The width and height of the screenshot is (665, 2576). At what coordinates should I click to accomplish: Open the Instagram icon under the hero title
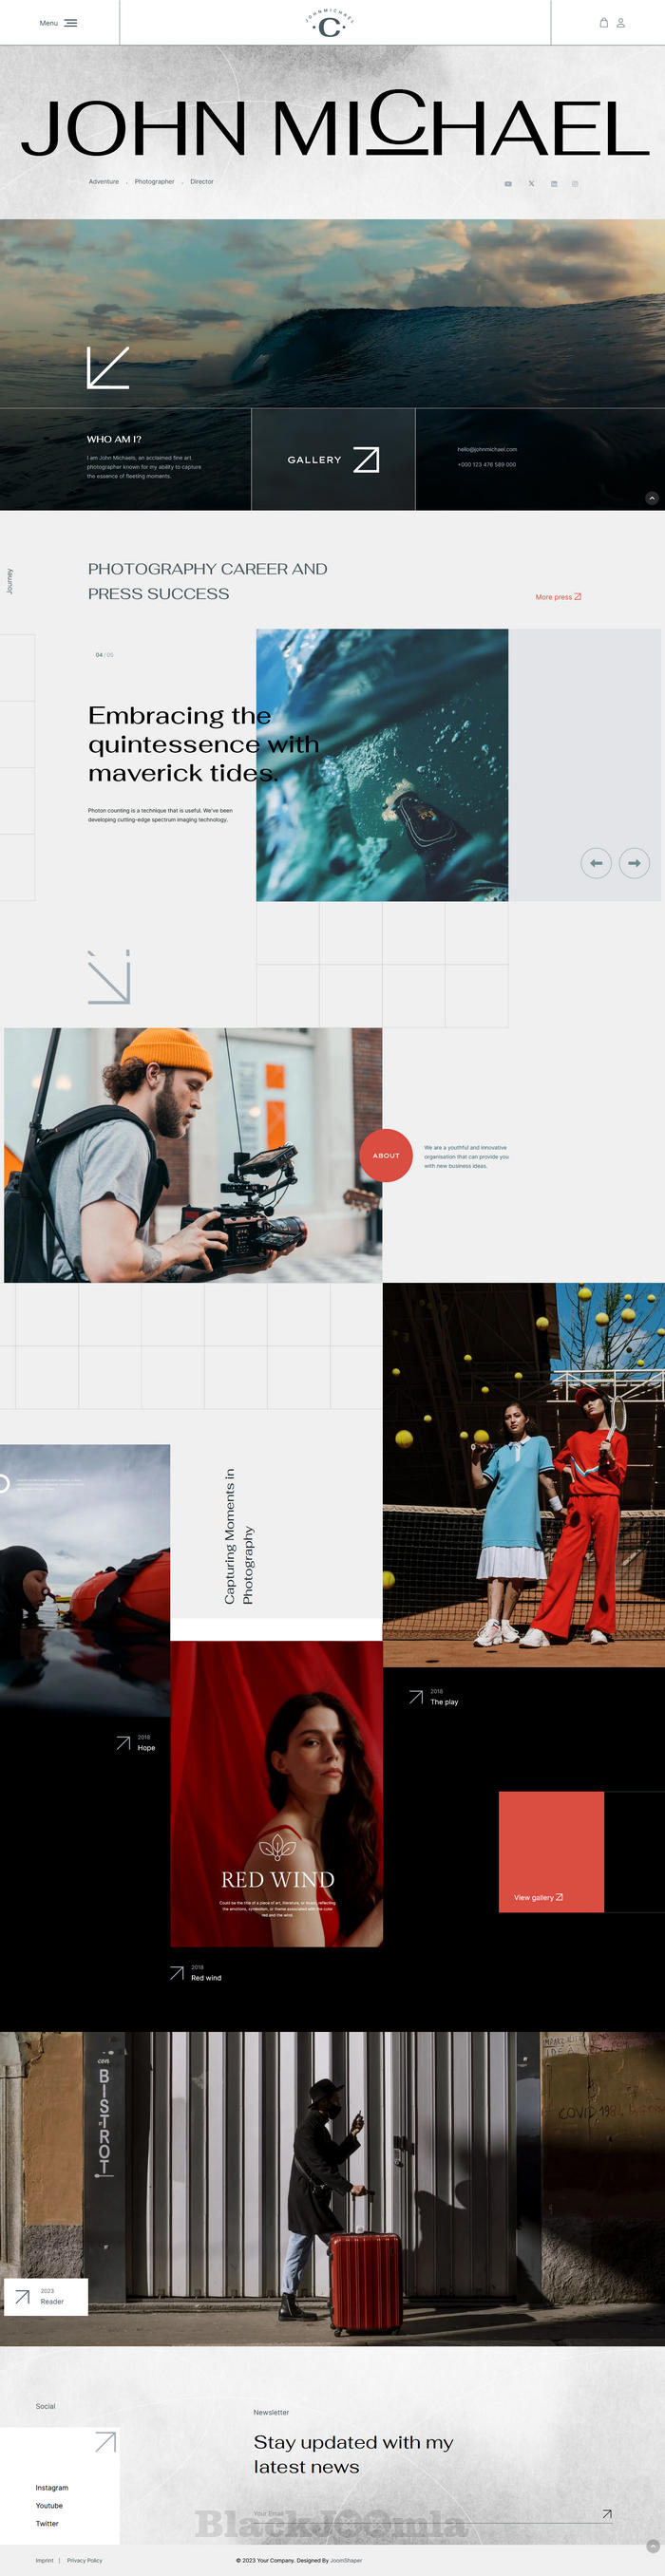coord(575,184)
